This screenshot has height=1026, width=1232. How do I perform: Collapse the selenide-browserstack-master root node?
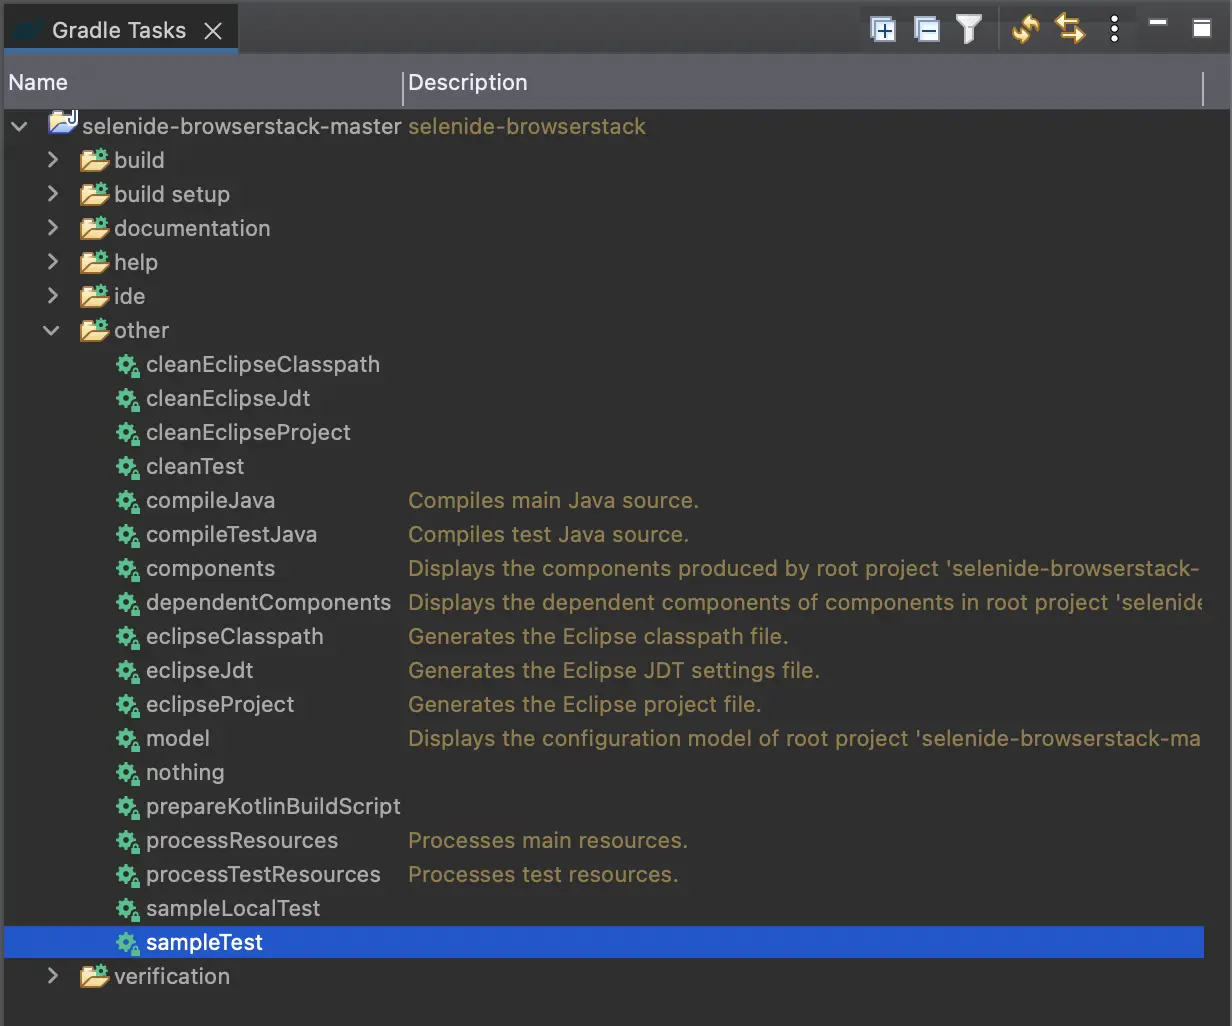tap(19, 126)
